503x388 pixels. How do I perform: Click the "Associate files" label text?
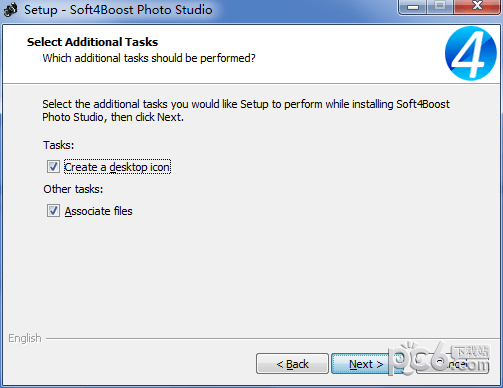click(x=98, y=211)
